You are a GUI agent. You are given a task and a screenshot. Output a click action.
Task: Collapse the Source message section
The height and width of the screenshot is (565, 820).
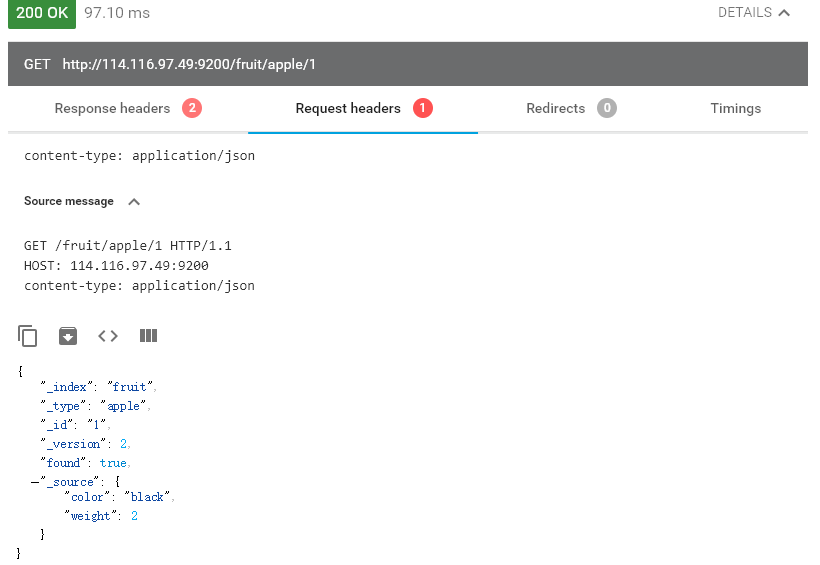134,202
